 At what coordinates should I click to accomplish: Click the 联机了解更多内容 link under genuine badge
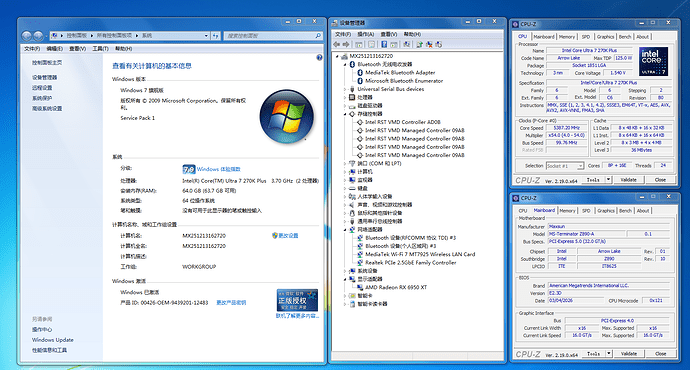[x=297, y=316]
